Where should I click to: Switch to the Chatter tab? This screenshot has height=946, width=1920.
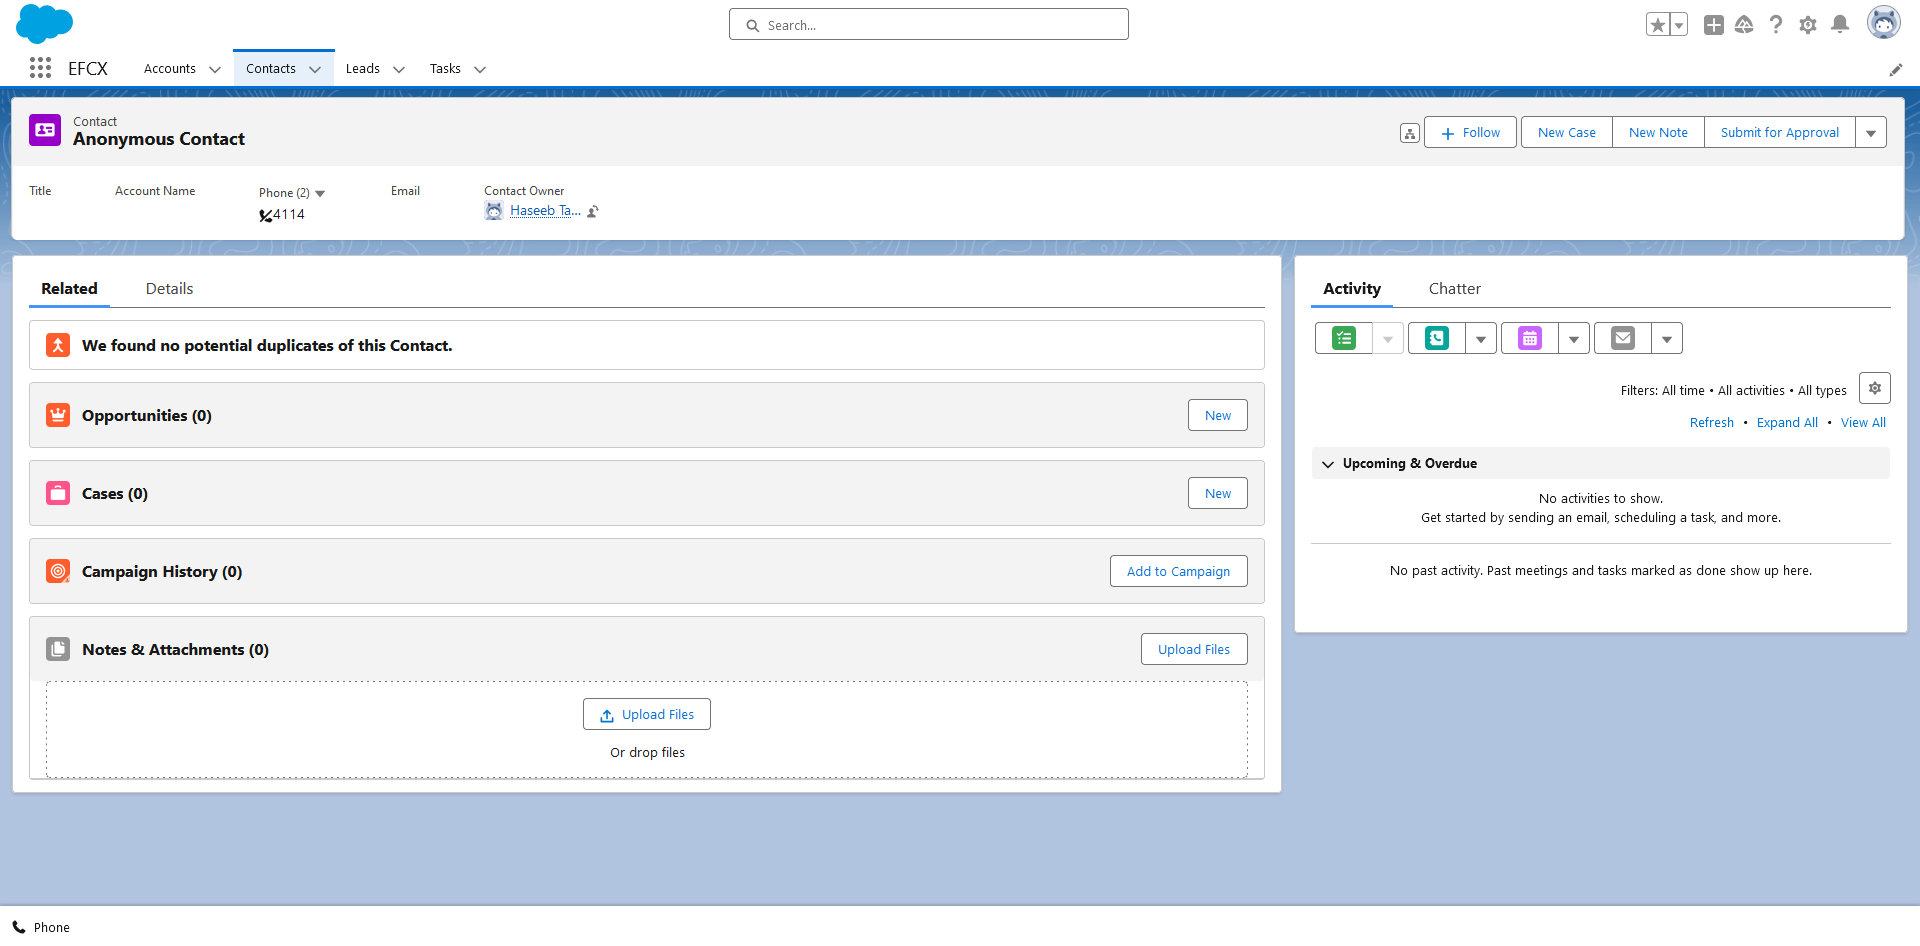pyautogui.click(x=1454, y=289)
